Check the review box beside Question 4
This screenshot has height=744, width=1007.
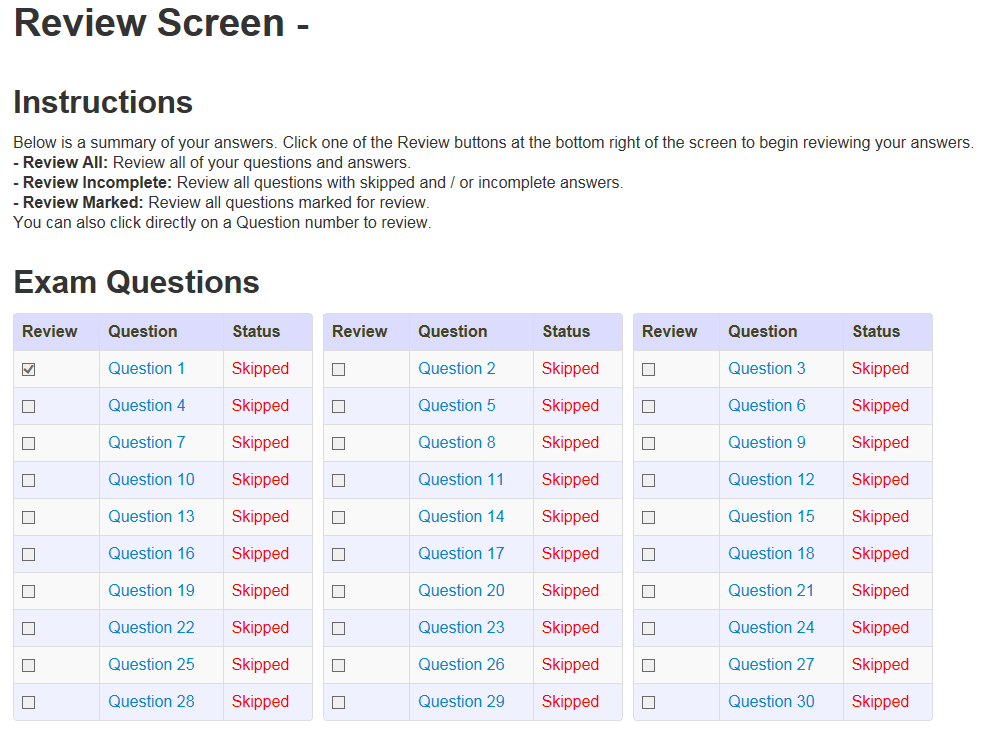[28, 407]
